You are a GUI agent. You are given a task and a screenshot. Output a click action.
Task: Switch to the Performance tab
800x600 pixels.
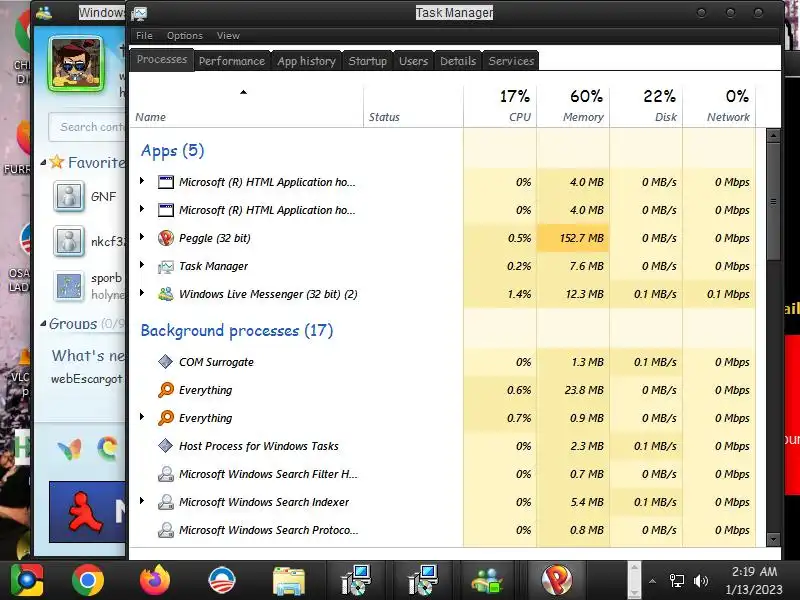point(232,61)
